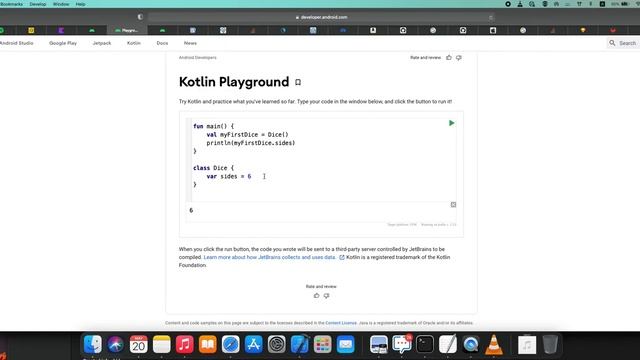Viewport: 640px width, 360px height.
Task: Click the 'fun main() {' code line
Action: tap(213, 126)
